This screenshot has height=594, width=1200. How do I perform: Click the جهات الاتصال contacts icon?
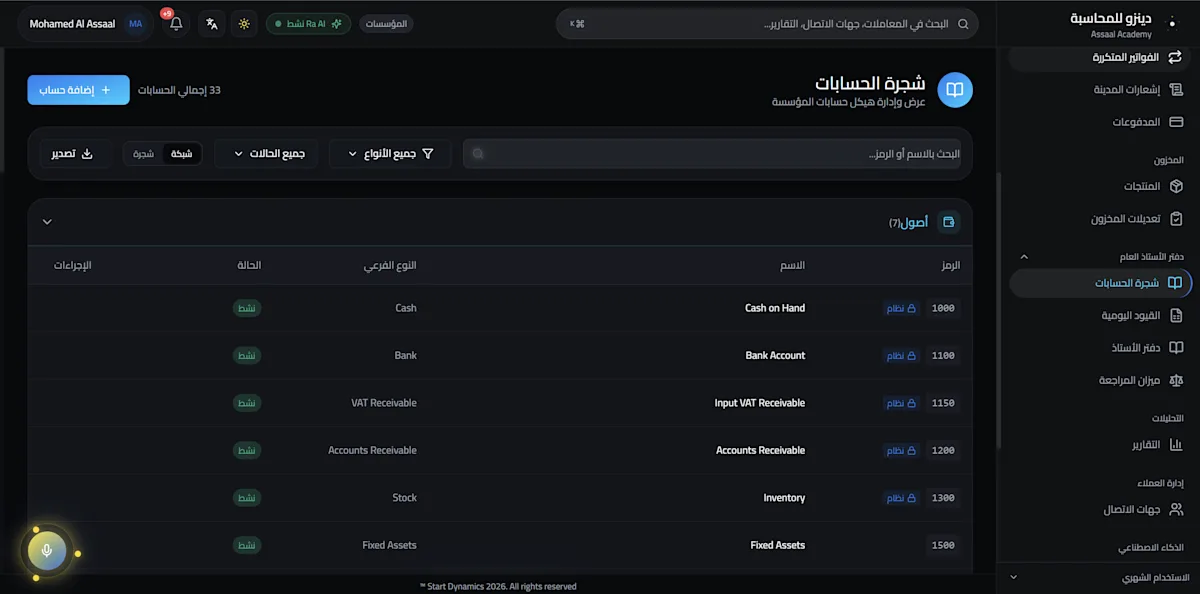pyautogui.click(x=1176, y=509)
